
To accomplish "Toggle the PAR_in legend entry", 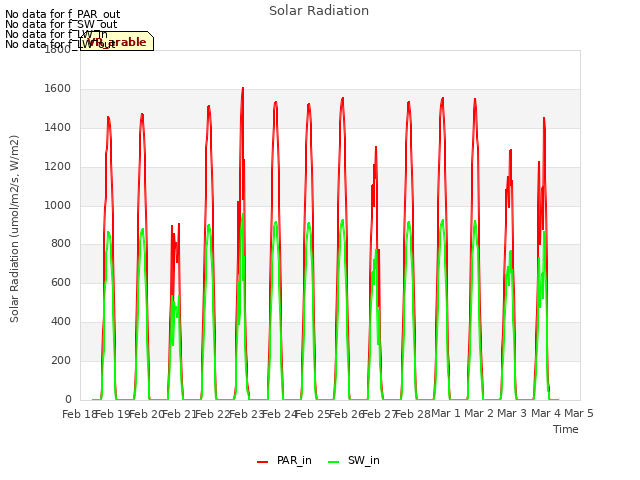I will (284, 460).
